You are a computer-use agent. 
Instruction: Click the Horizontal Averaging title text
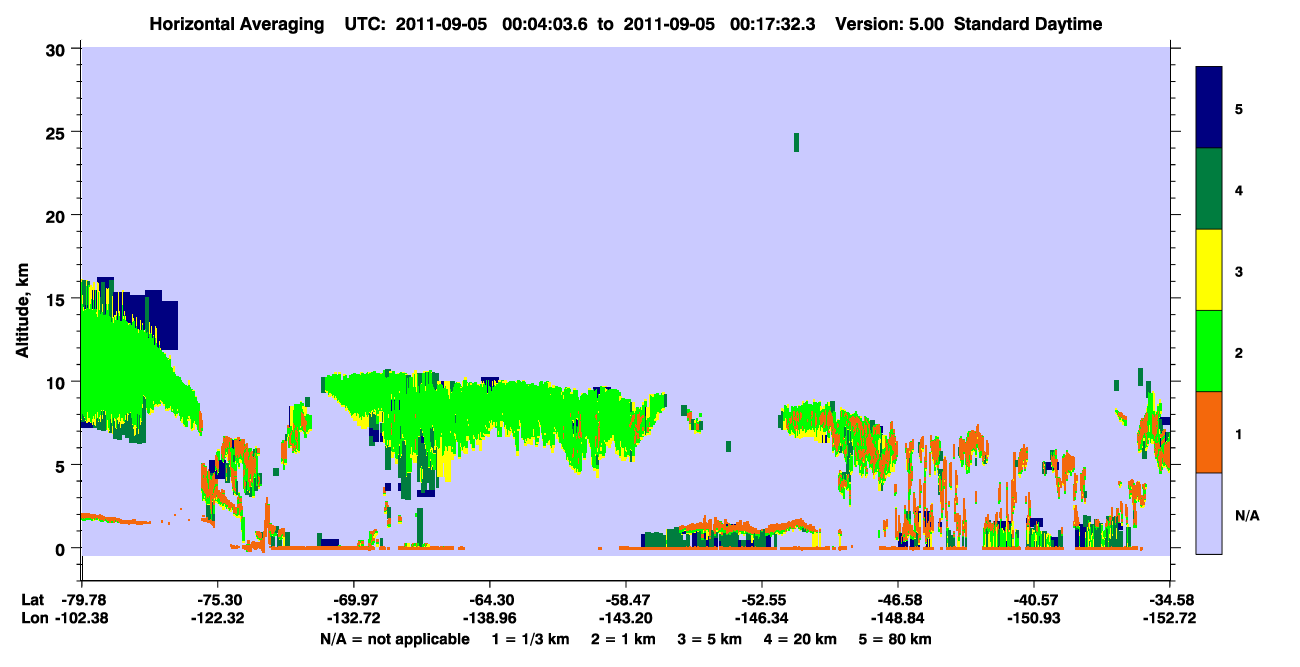point(236,24)
